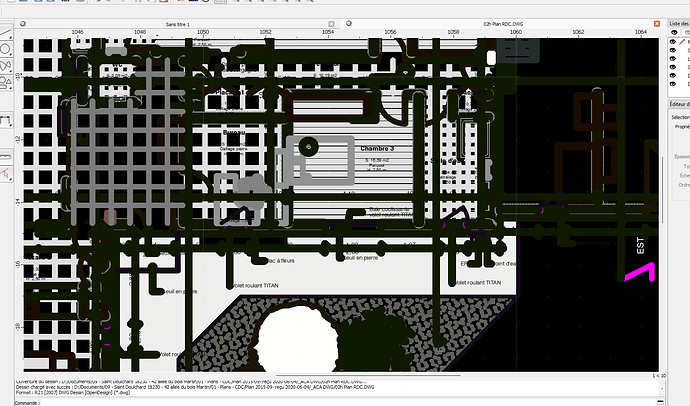690x406 pixels.
Task: Click the document icon on Sans titre 1 tab
Action: pos(22,24)
